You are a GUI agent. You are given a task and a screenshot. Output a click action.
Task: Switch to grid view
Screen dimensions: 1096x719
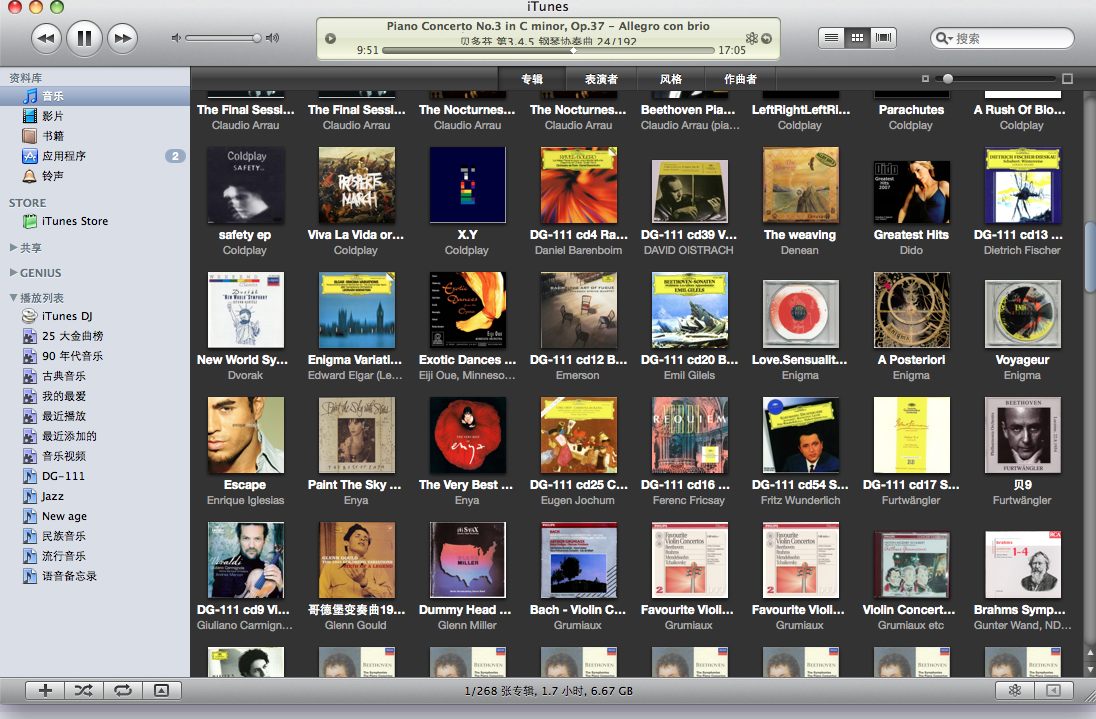857,38
